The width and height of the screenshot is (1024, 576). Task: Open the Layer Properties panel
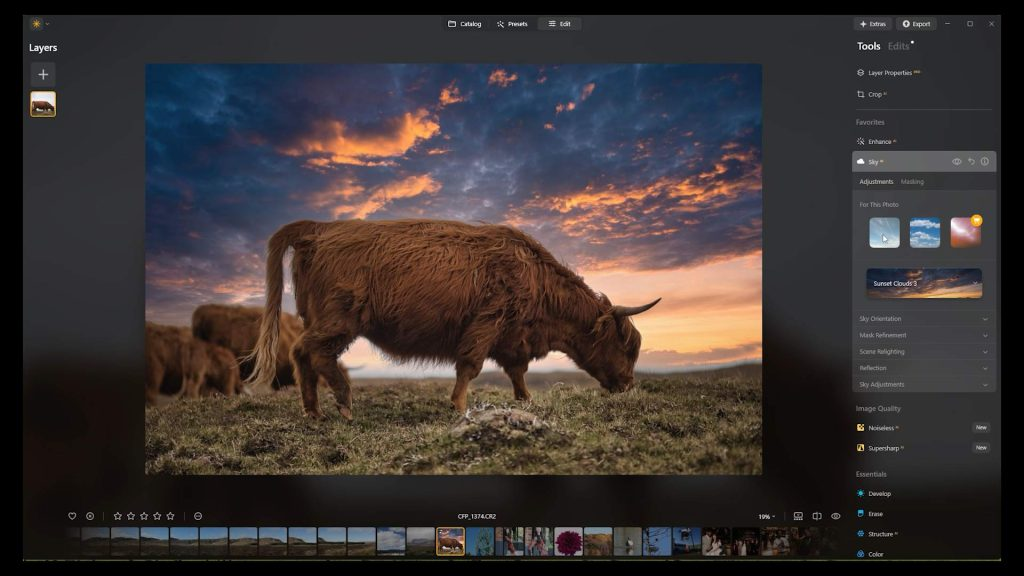(888, 73)
